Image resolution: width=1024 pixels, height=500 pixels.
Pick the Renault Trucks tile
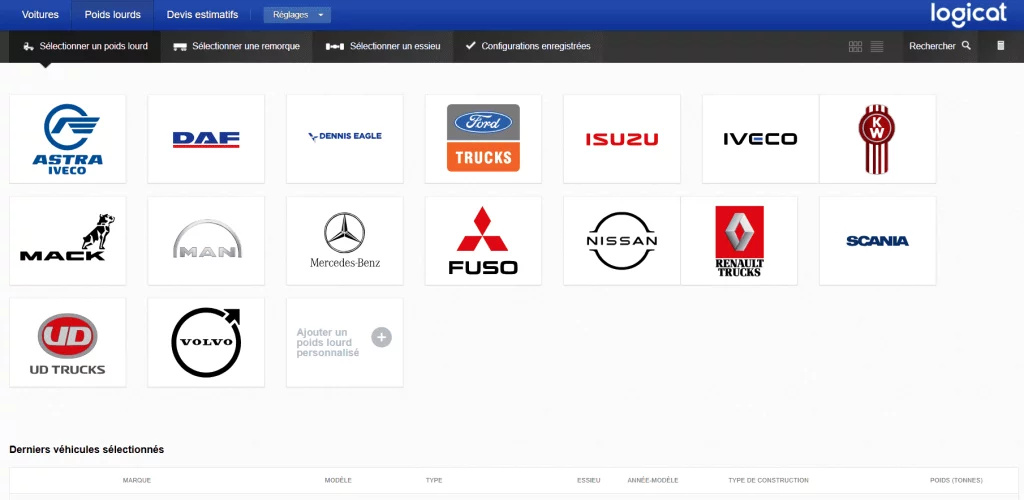pos(739,241)
